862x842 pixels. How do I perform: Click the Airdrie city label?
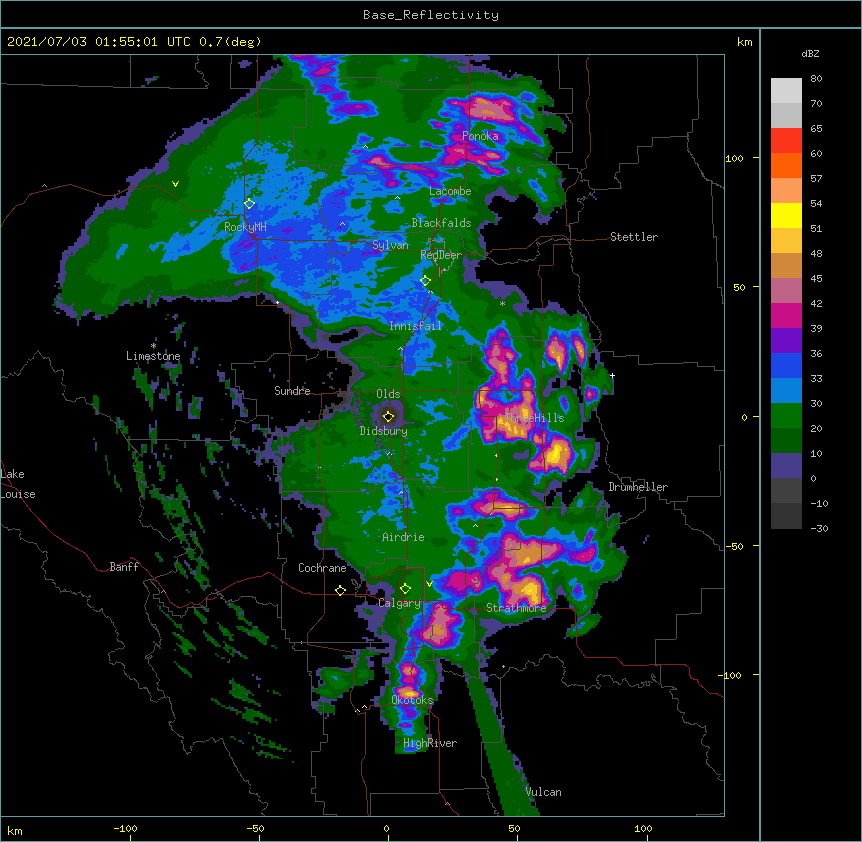403,537
